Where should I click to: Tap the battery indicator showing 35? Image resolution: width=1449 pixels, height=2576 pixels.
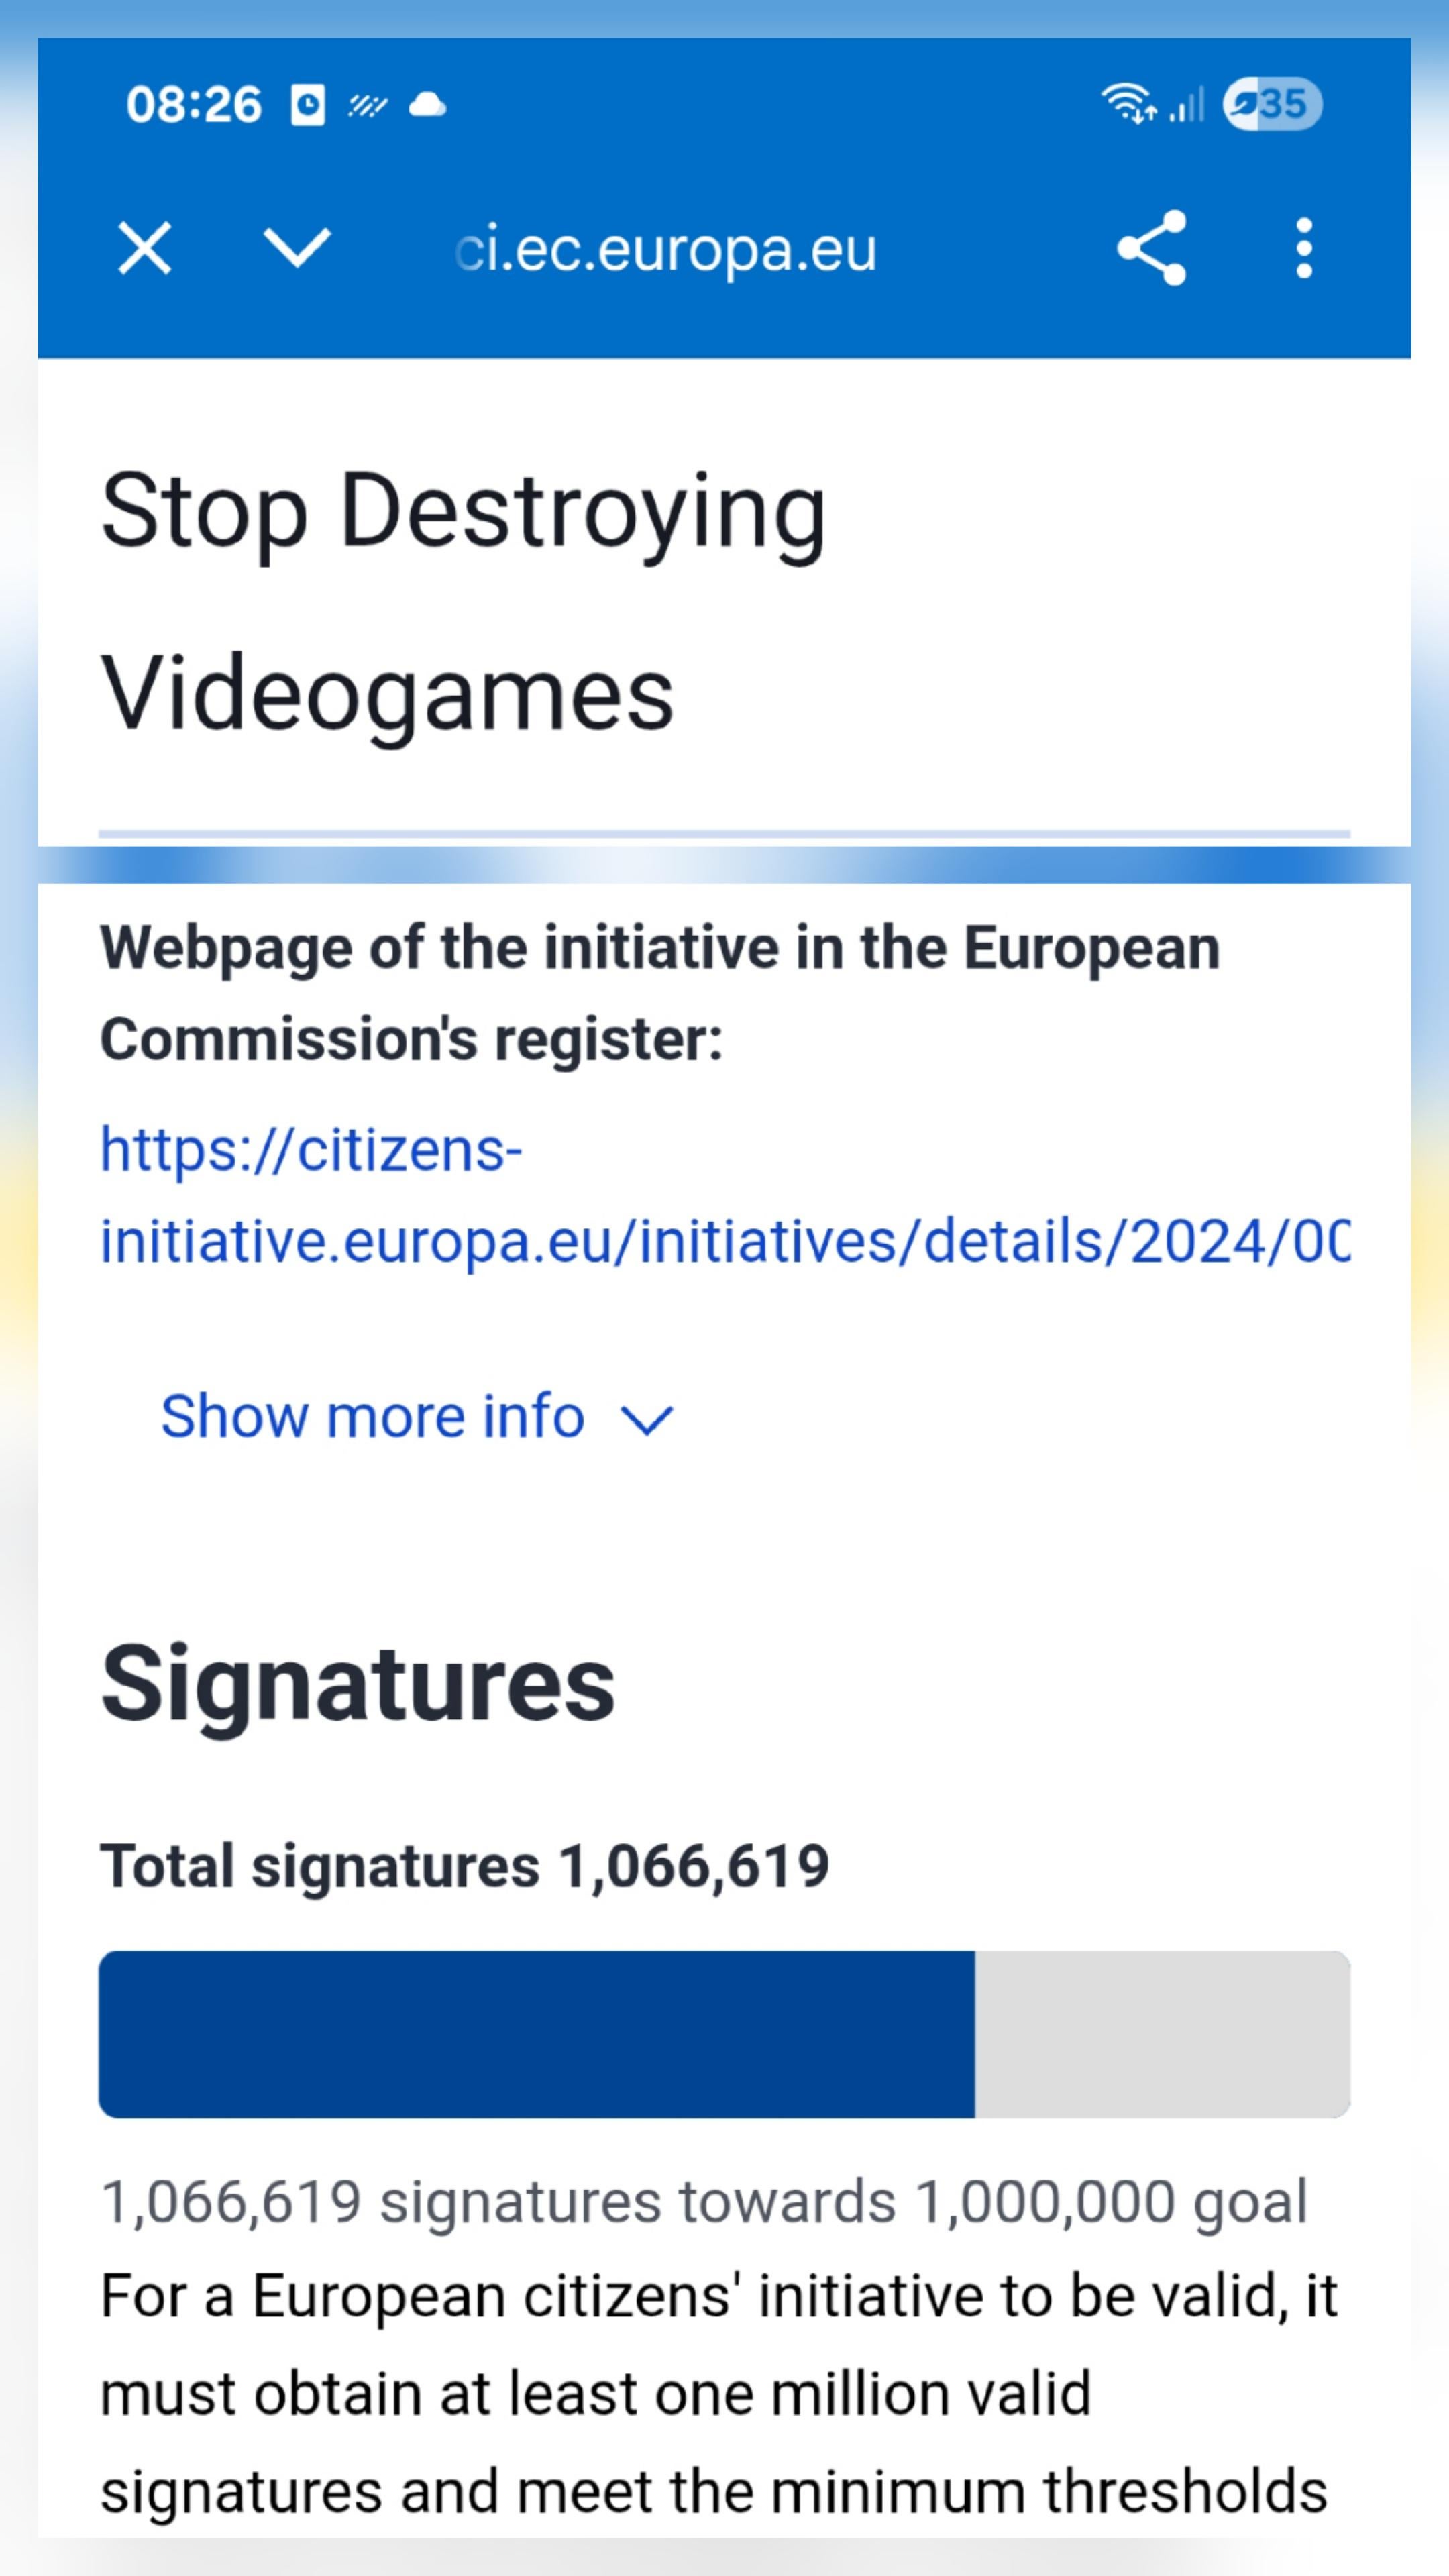coord(1273,104)
